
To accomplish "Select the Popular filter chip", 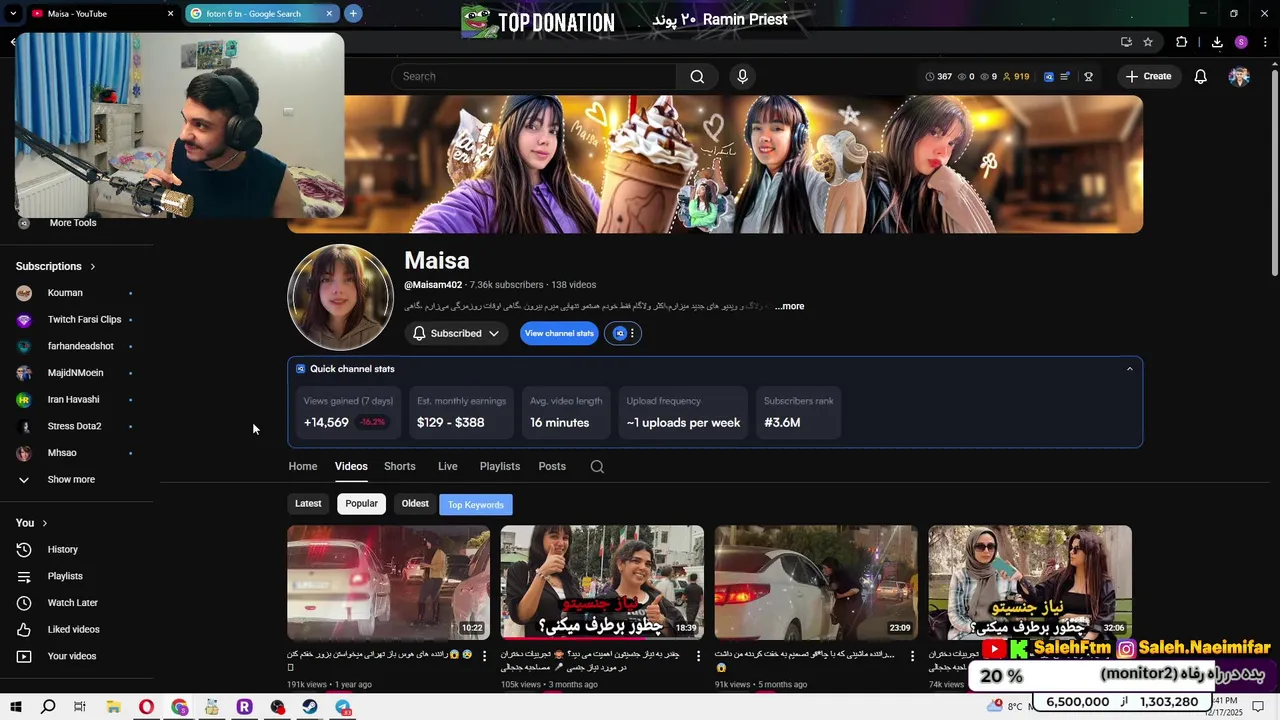I will pyautogui.click(x=362, y=504).
